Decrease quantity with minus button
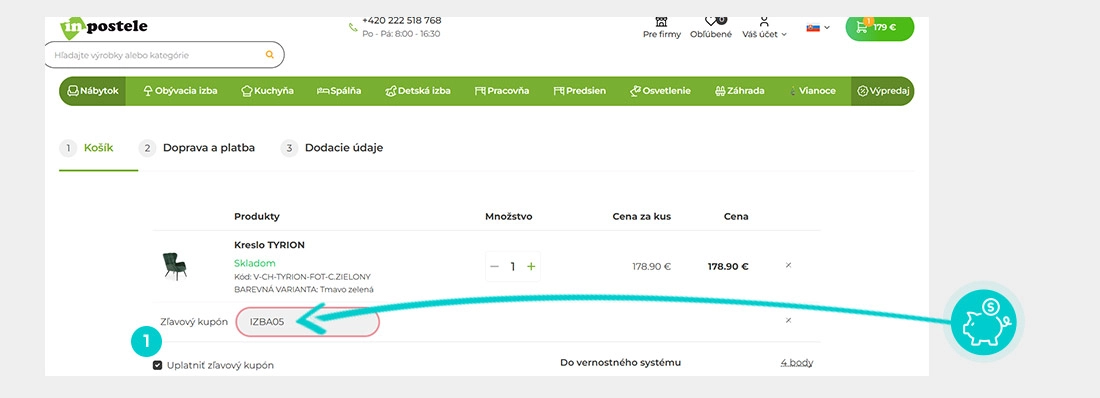The image size is (1100, 398). (x=495, y=267)
